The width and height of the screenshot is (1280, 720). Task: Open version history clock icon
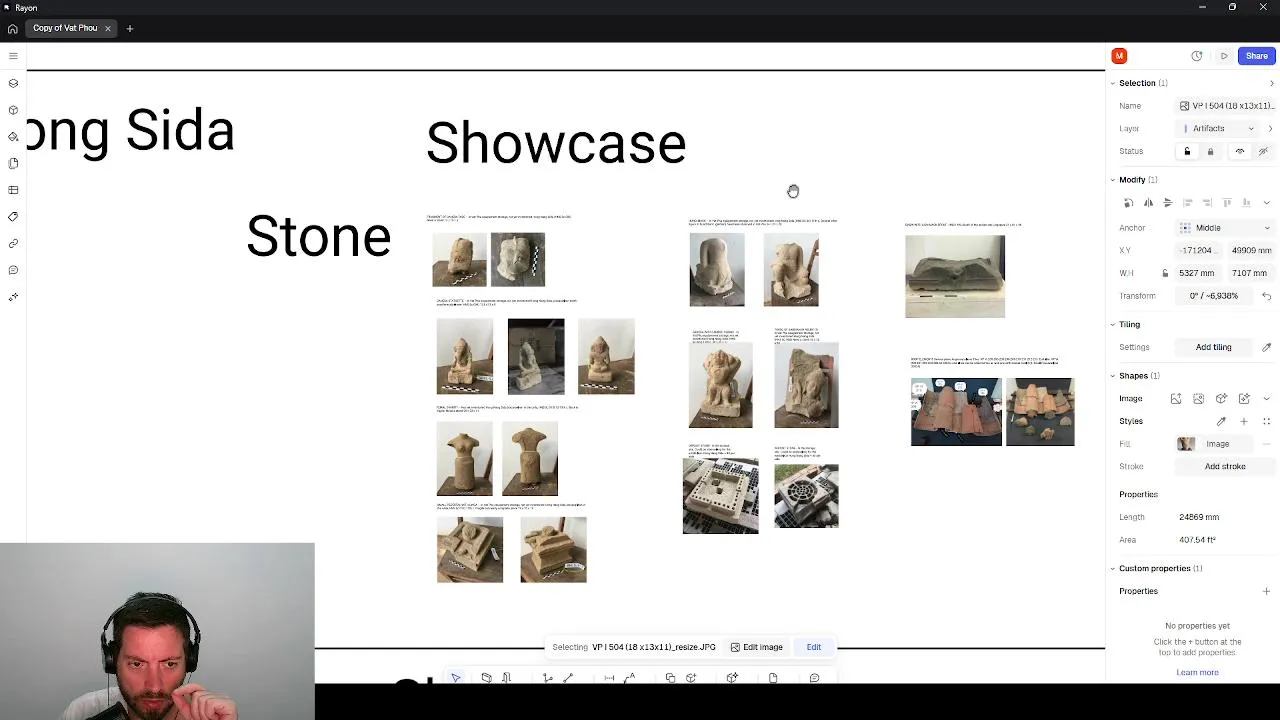(x=1197, y=56)
